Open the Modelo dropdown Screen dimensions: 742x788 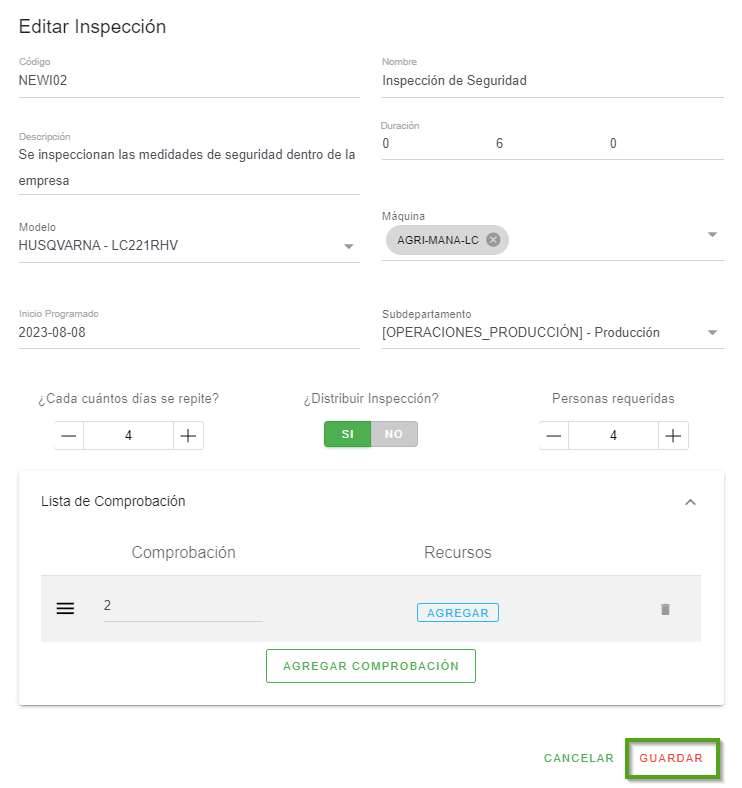[x=349, y=246]
